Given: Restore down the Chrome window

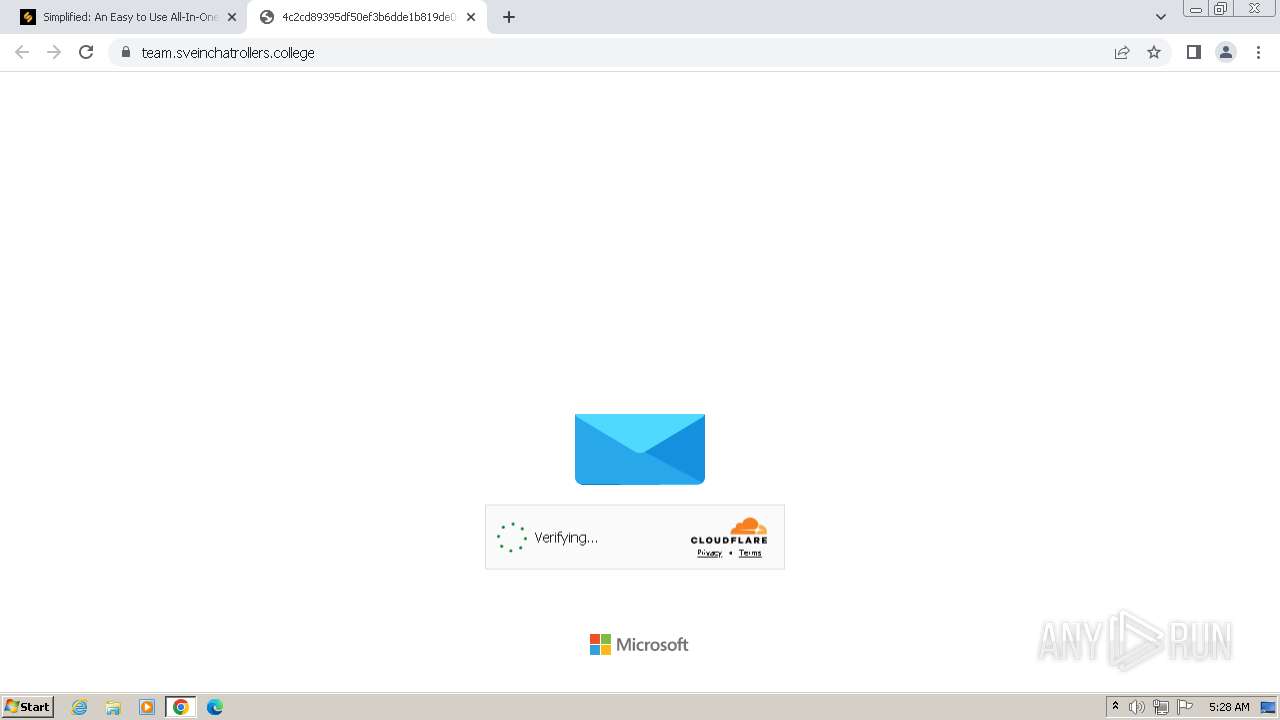Looking at the screenshot, I should (1221, 9).
